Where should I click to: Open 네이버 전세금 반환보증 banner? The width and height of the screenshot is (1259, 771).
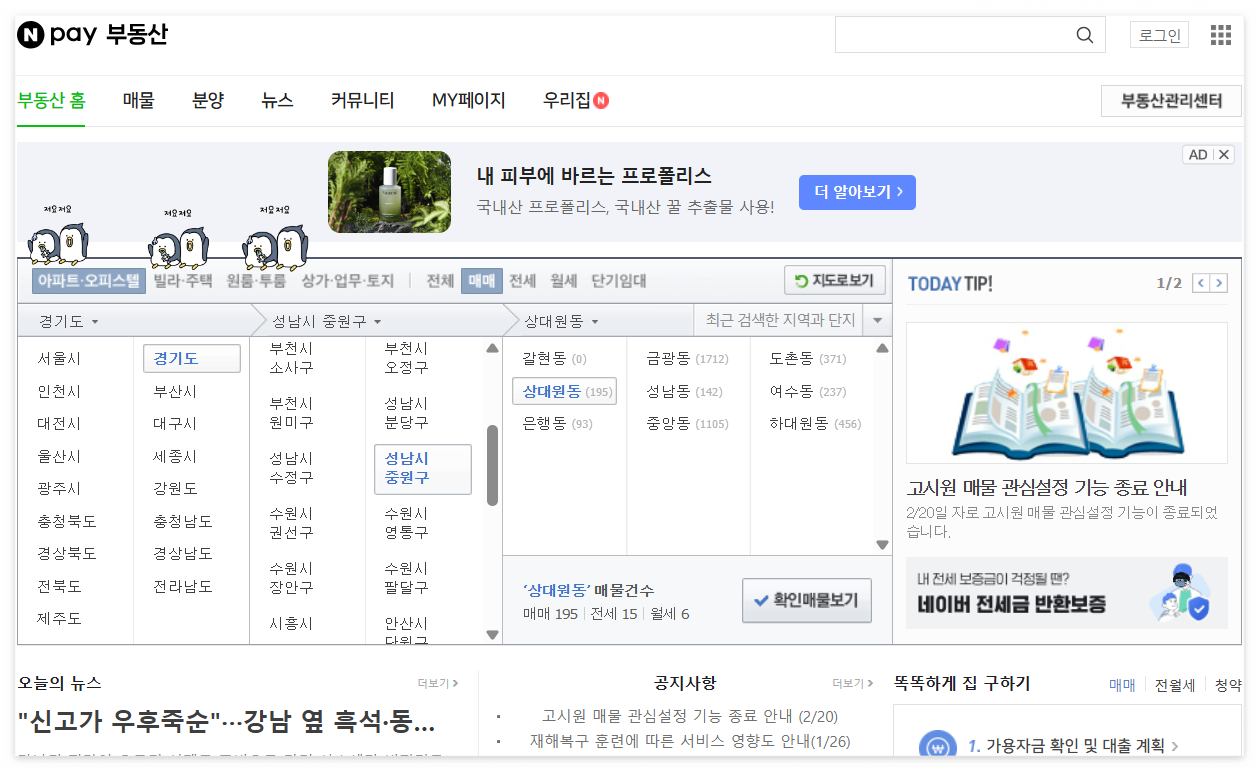(x=1066, y=593)
